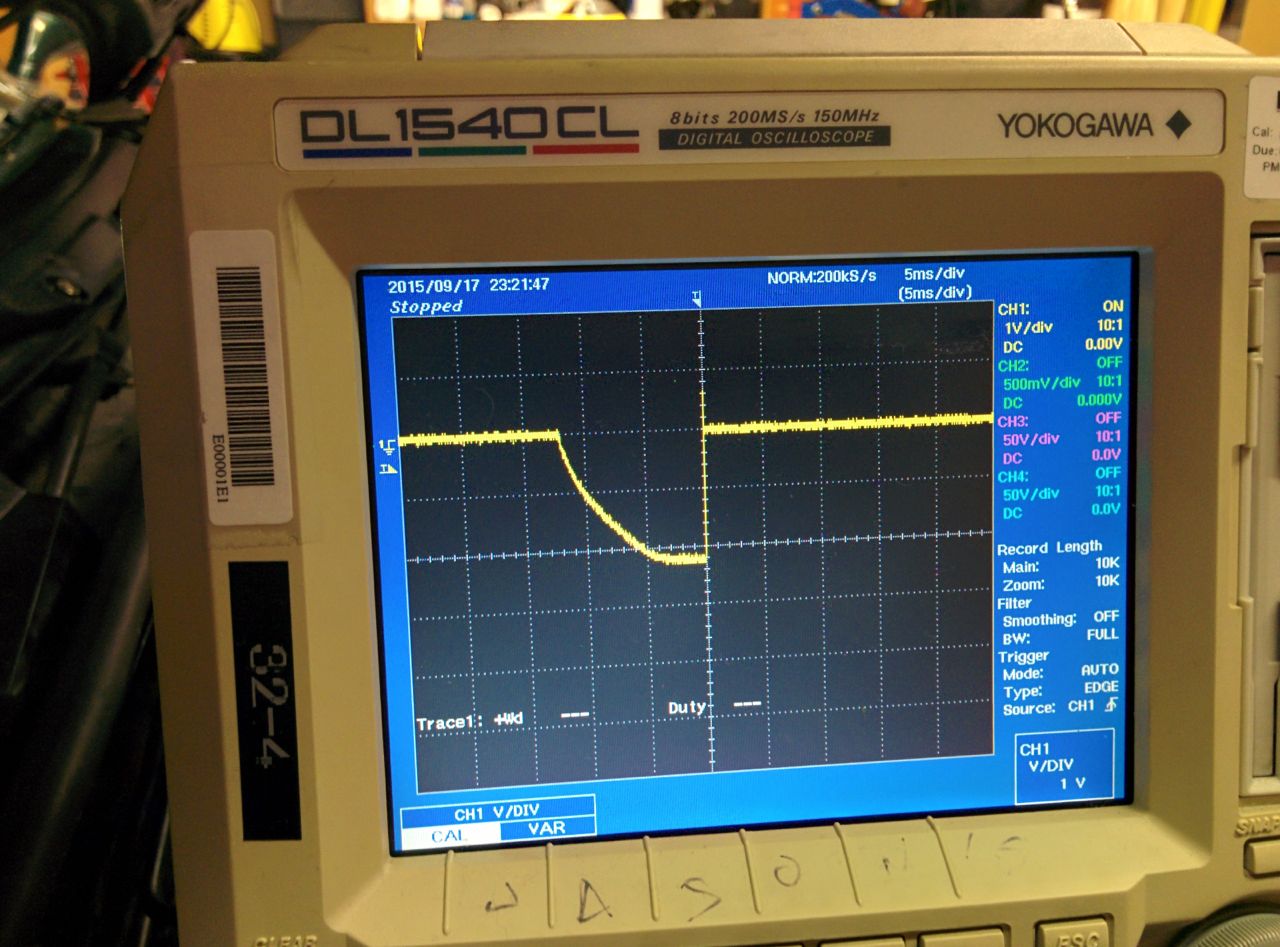Click the 0.00V offset value for CH1
Screen dimensions: 1280x947
point(1103,344)
